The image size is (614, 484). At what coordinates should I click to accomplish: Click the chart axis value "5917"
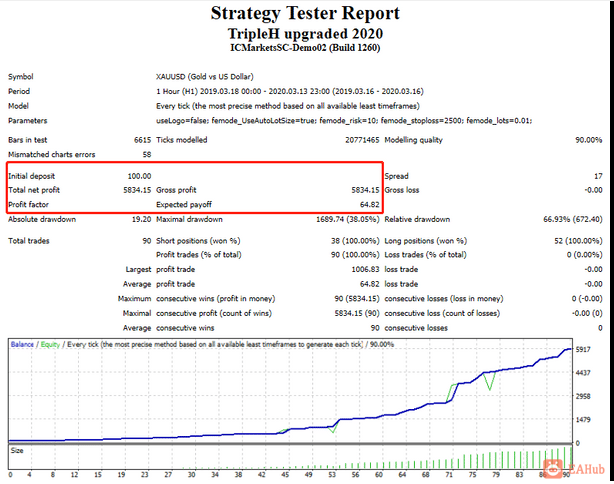pos(583,349)
